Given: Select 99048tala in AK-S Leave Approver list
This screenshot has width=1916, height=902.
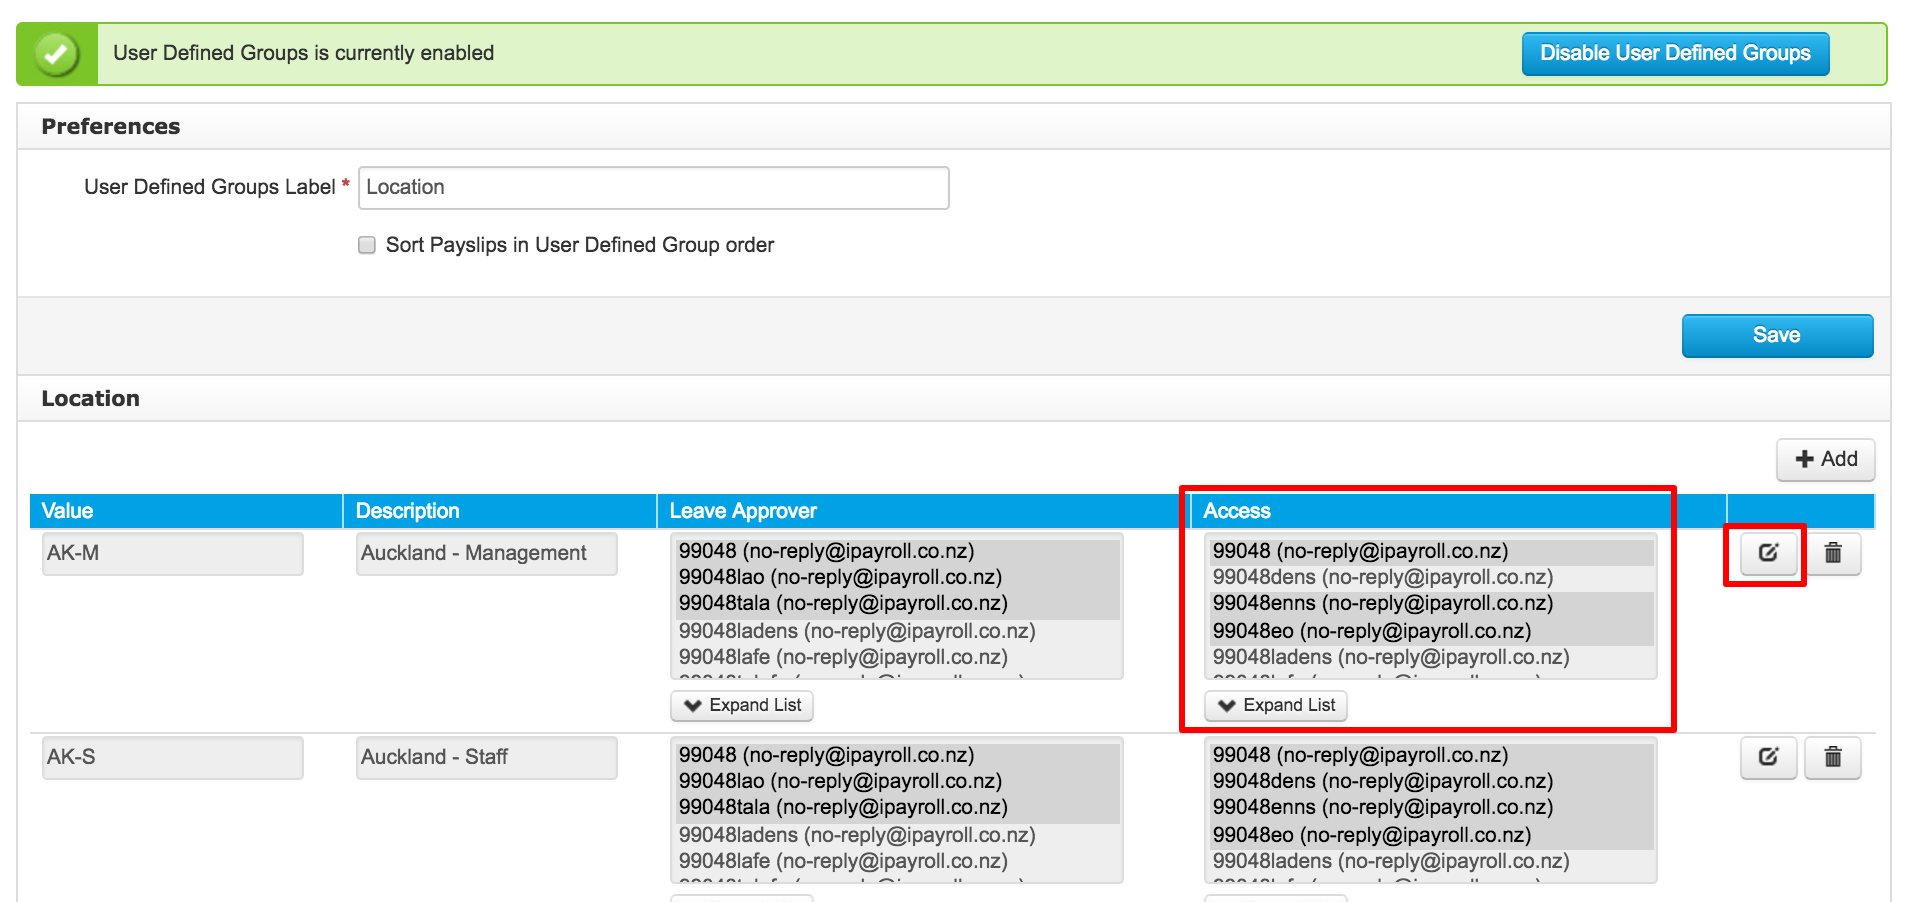Looking at the screenshot, I should coord(897,807).
